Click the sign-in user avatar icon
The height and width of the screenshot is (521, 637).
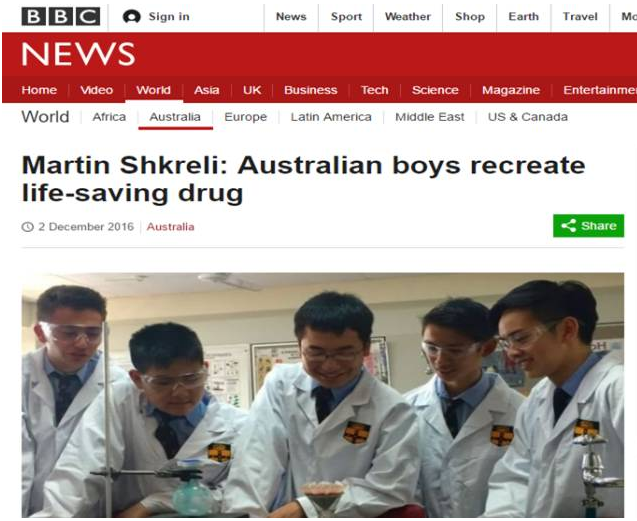pyautogui.click(x=131, y=17)
